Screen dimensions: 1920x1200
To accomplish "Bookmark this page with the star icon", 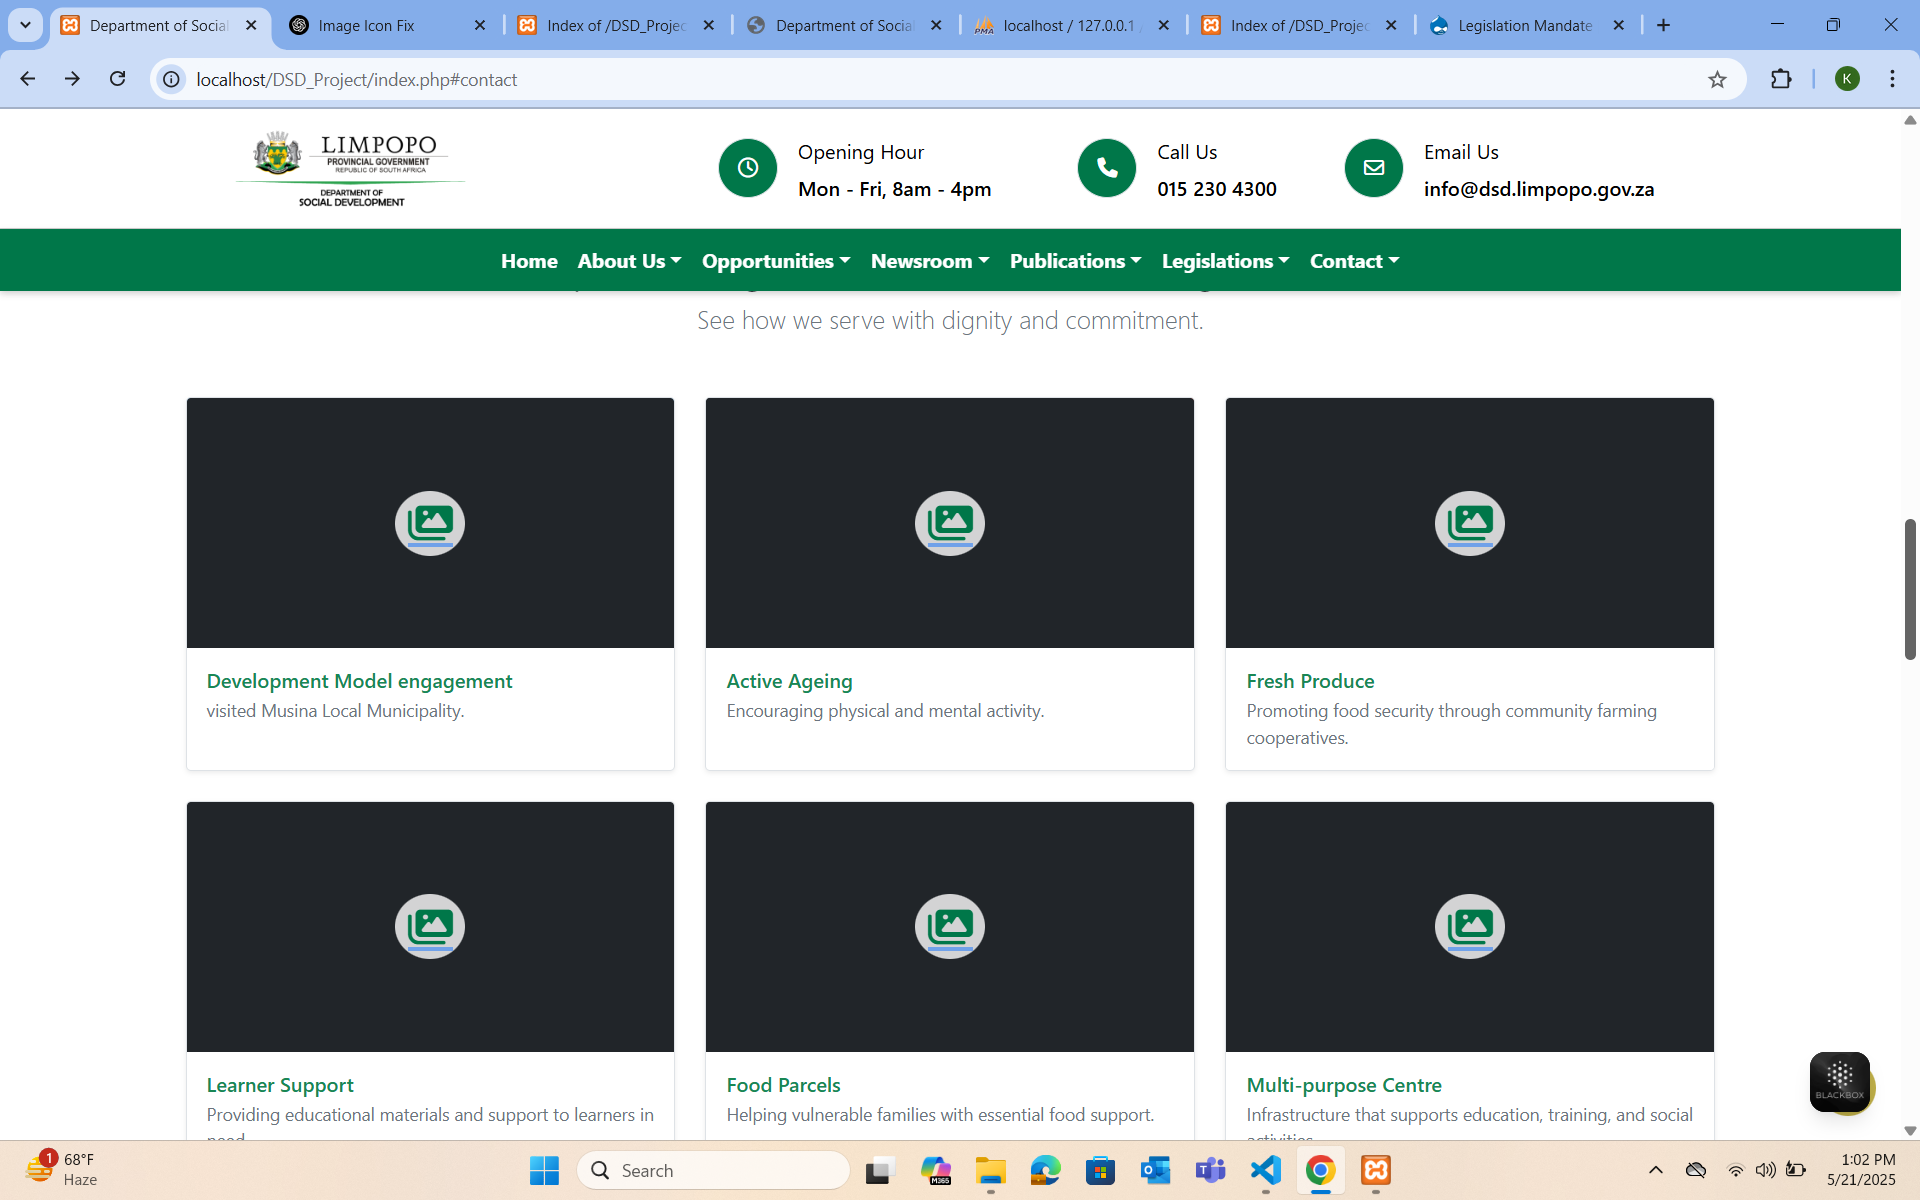I will tap(1717, 80).
